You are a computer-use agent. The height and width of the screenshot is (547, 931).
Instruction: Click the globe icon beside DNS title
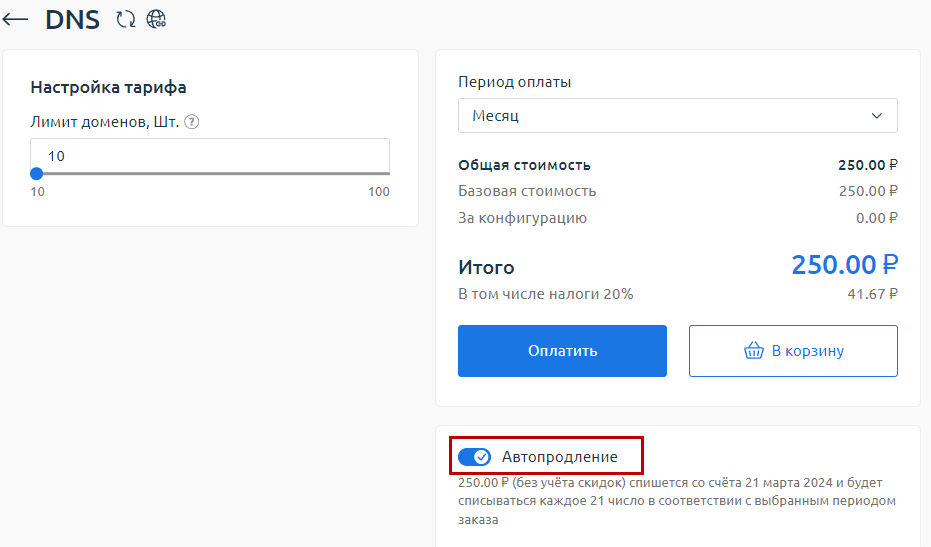point(156,19)
